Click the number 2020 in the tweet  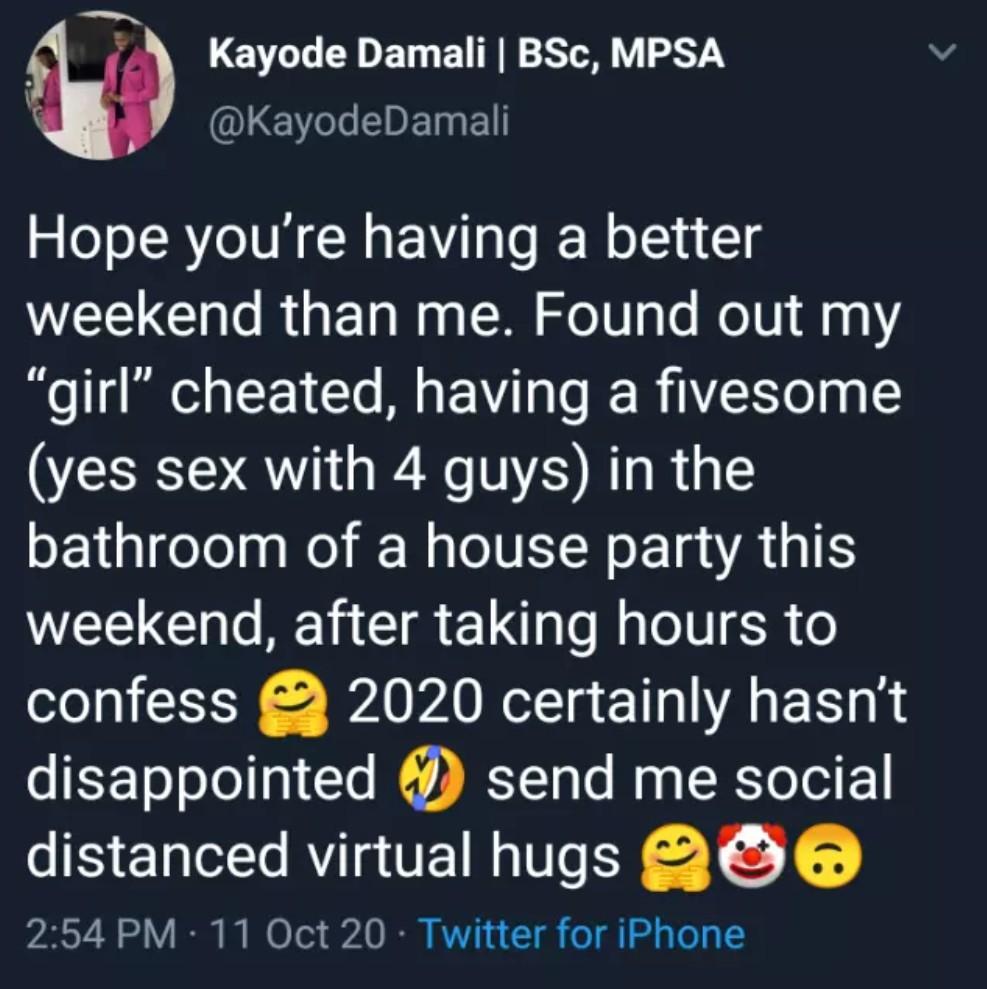[x=417, y=700]
